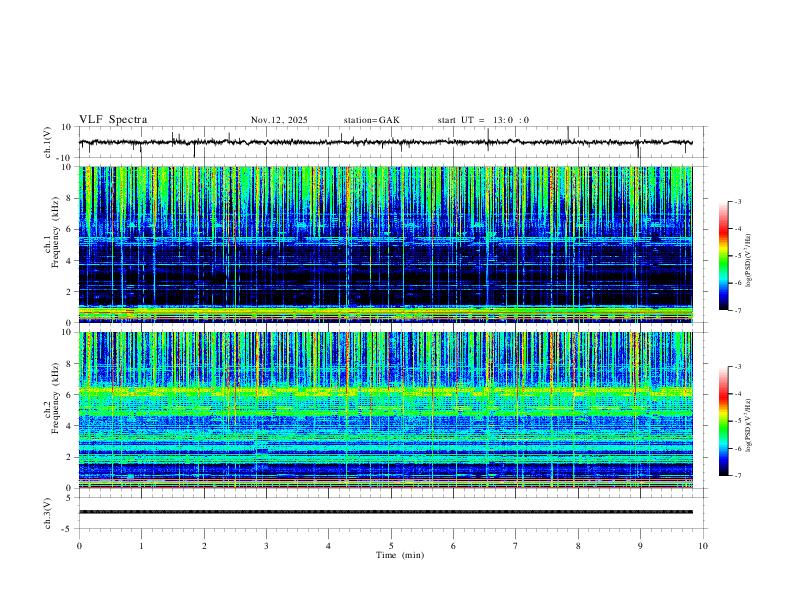Click the 'station=GAK' label
The width and height of the screenshot is (792, 612).
[x=371, y=120]
